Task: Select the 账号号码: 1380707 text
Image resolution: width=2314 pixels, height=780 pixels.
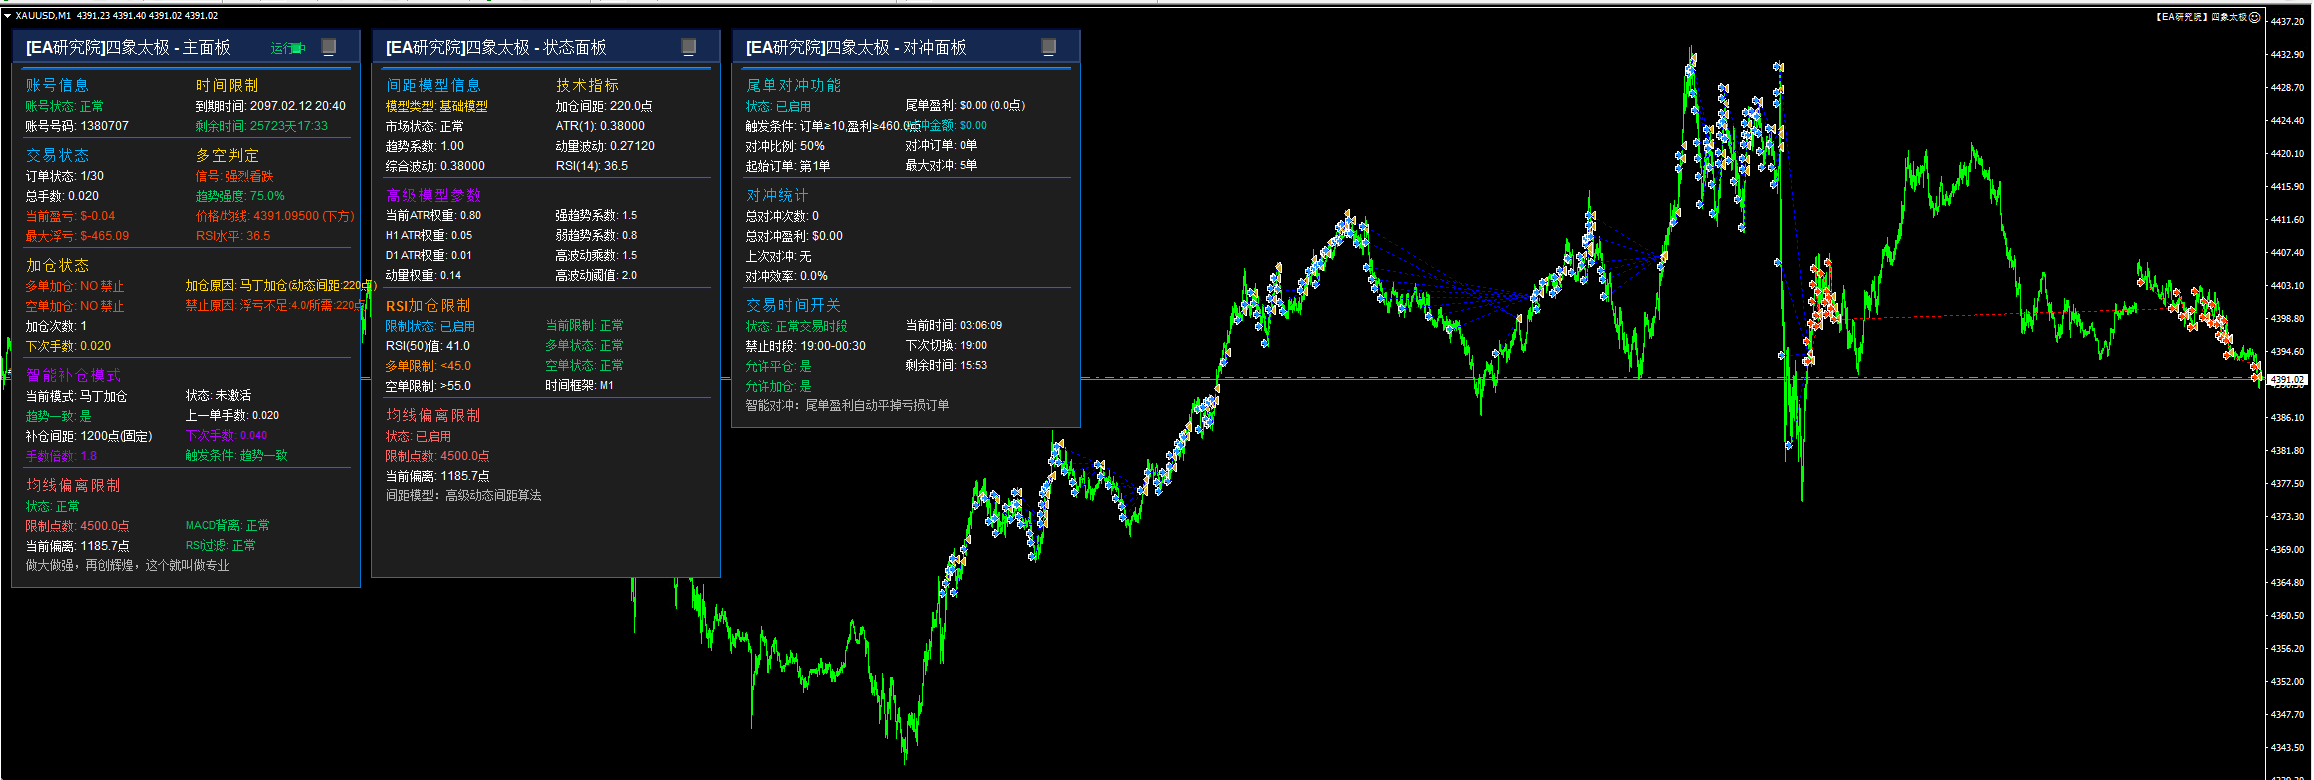Action: pos(77,126)
